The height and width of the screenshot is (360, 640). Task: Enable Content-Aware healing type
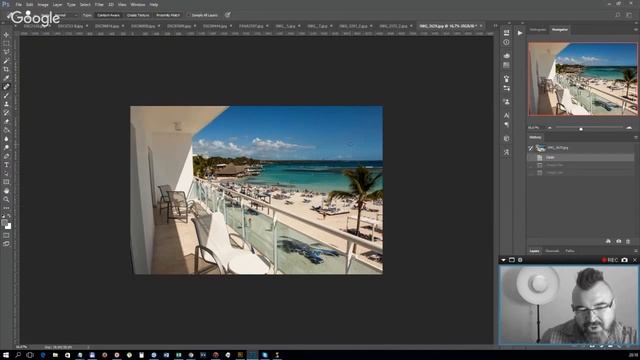point(108,15)
